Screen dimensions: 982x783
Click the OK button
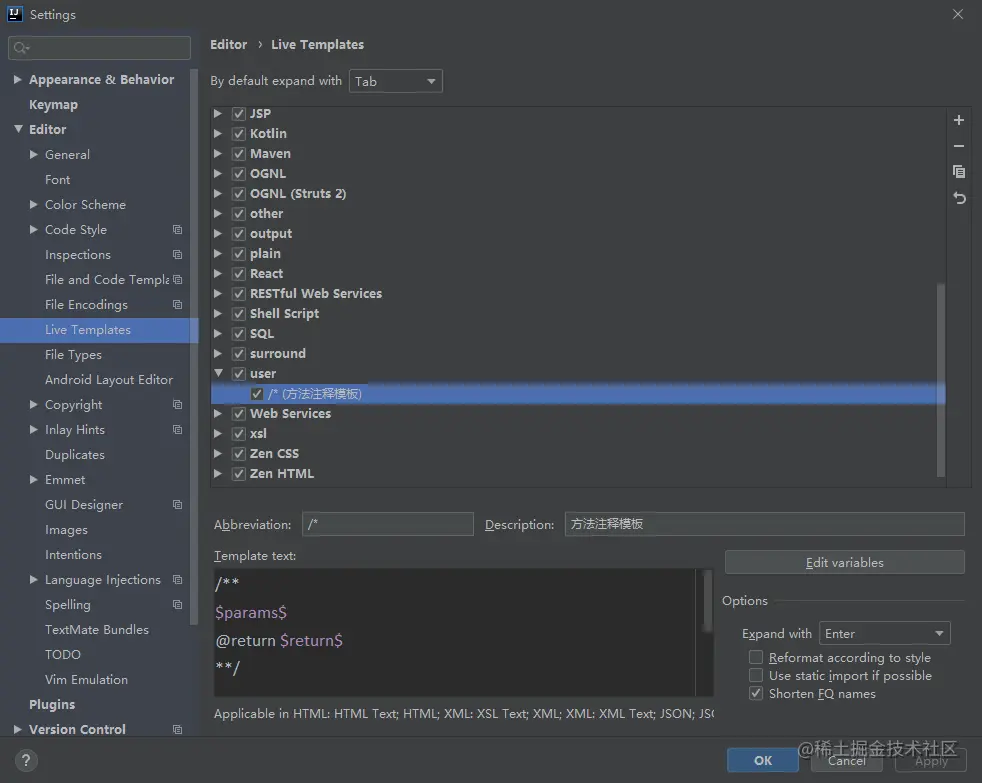coord(763,760)
